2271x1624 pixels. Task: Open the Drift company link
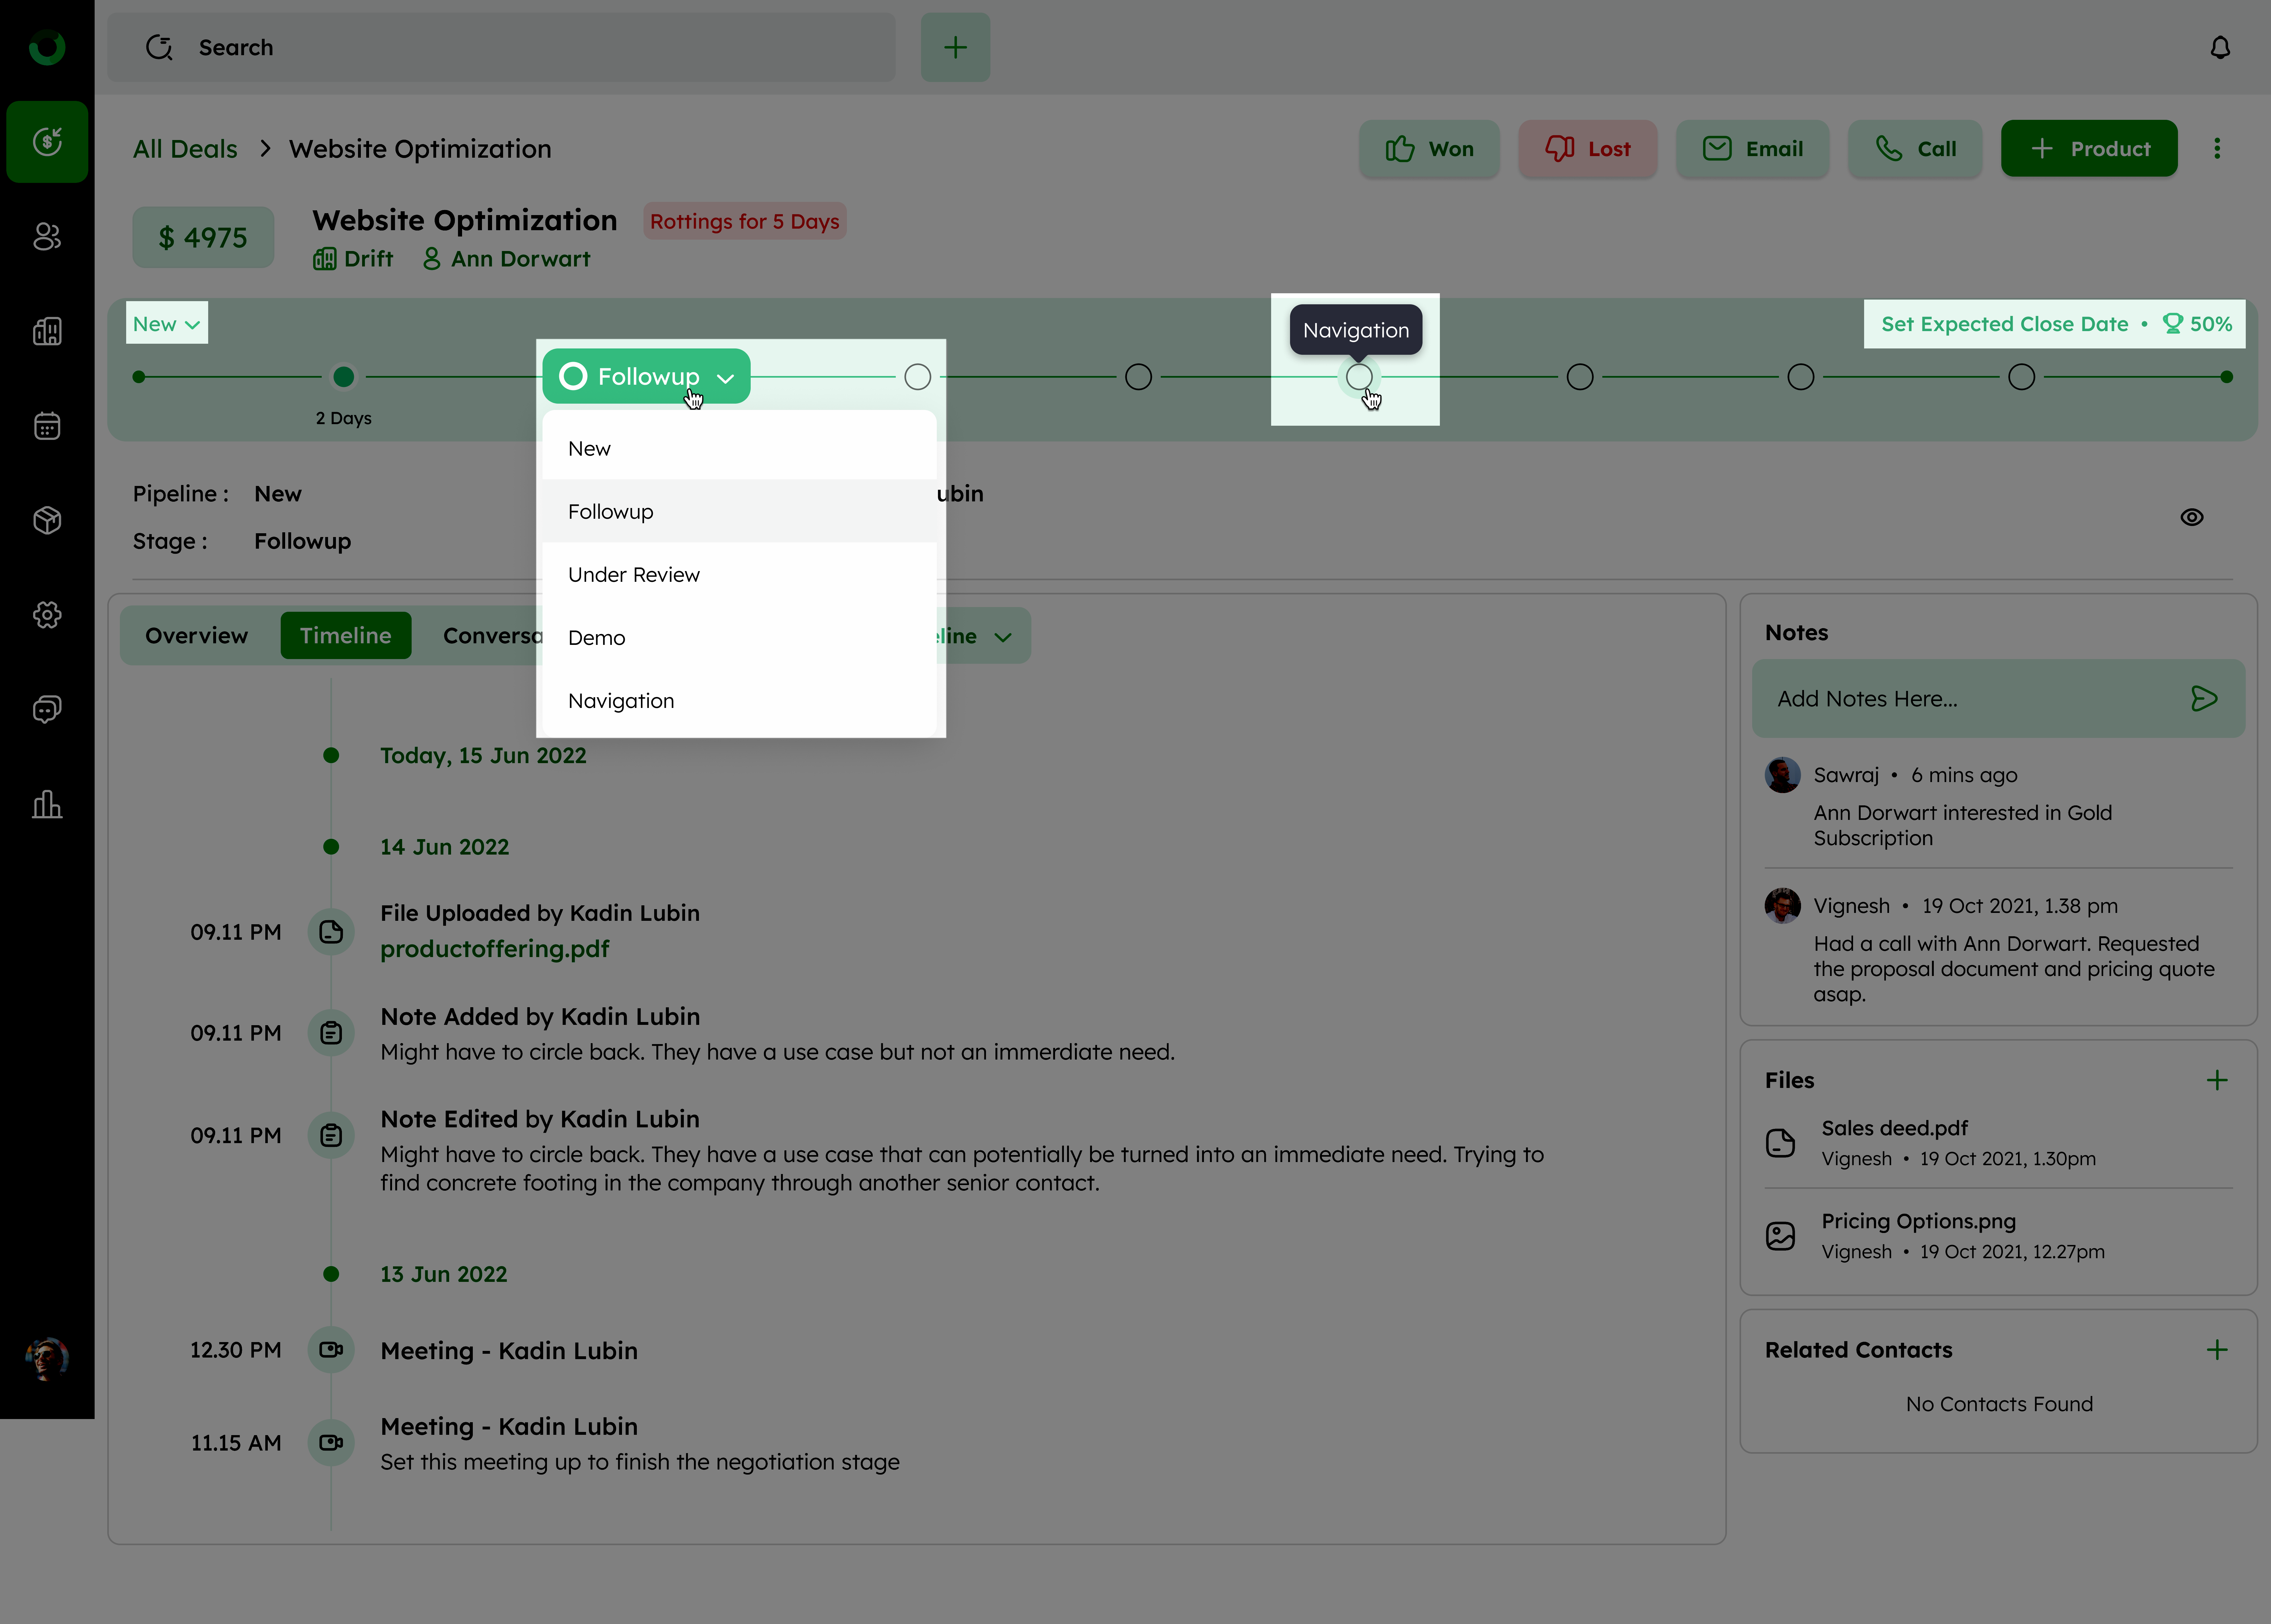pos(353,259)
